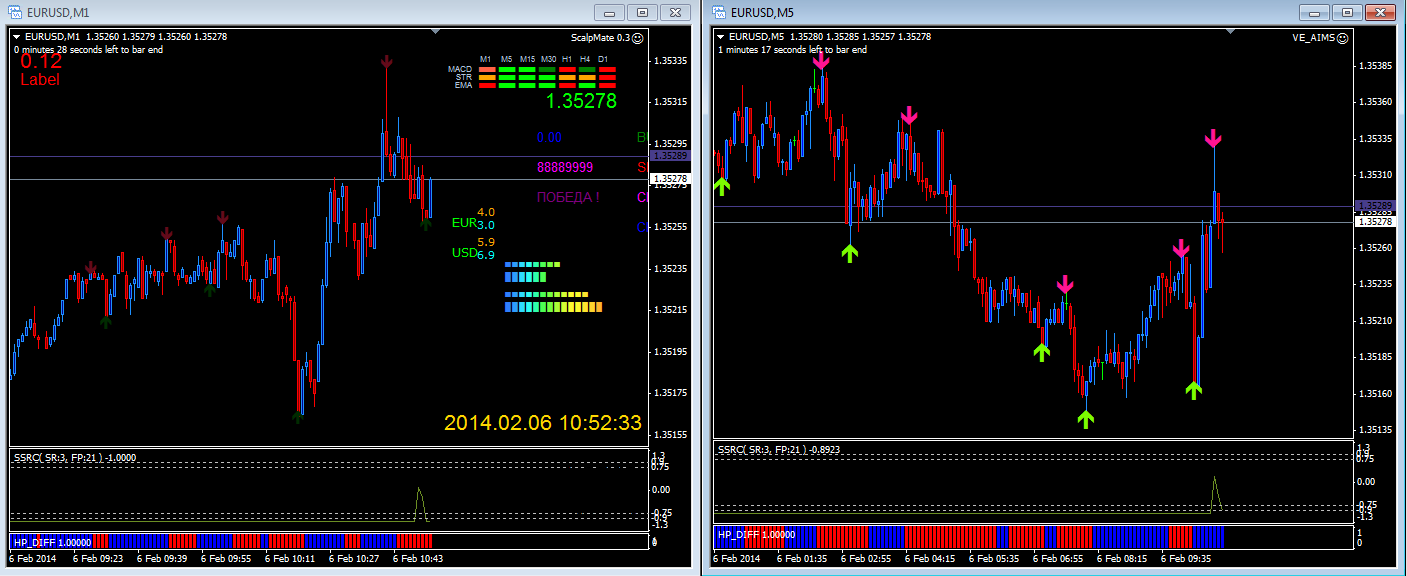Select the sell arrow at the M1 chart's highest peak

tap(387, 62)
